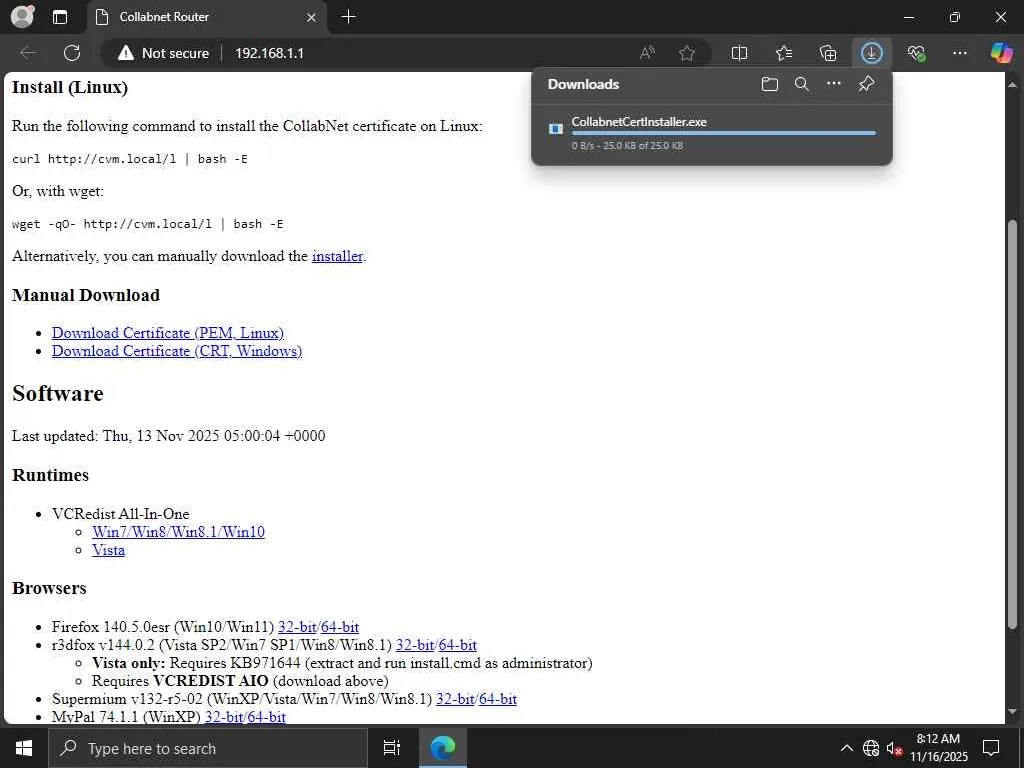Download Supermium v132-r5-02 64-bit
This screenshot has height=768, width=1024.
coord(498,699)
